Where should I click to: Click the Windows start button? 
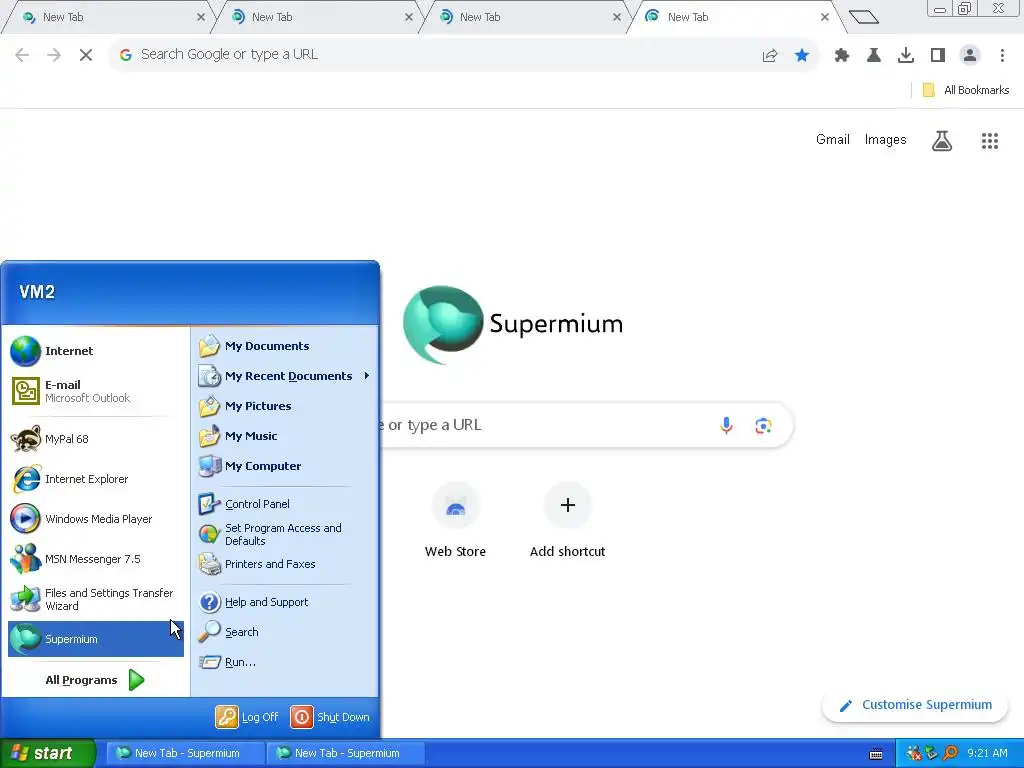47,753
